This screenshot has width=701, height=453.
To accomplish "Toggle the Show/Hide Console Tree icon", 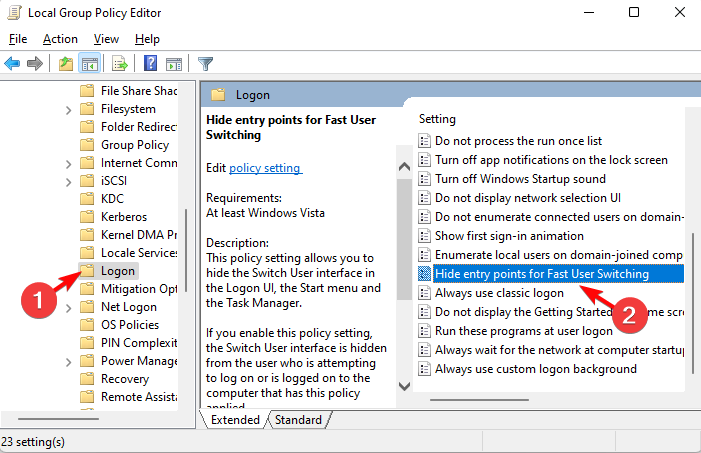I will 89,64.
